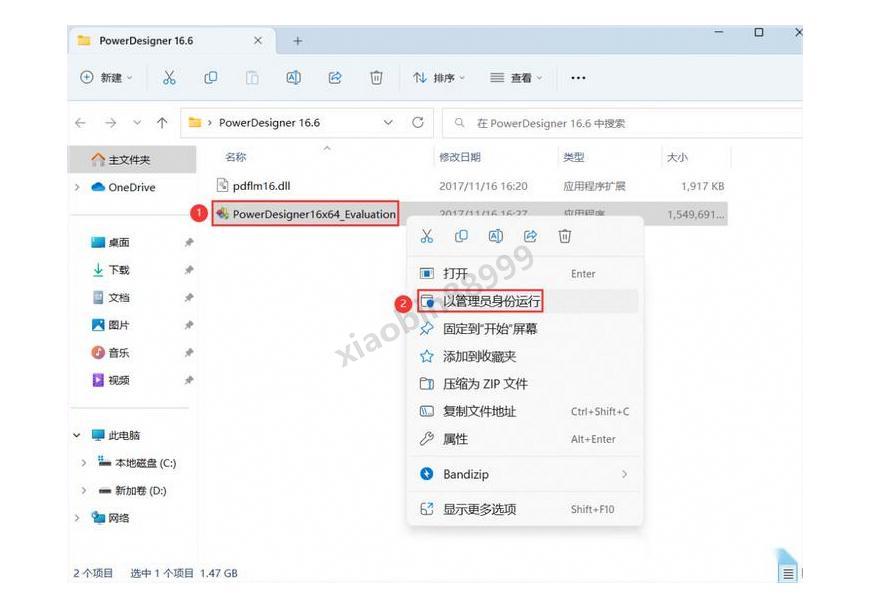Open 属性 from the context menu
This screenshot has width=870, height=608.
tap(525, 439)
